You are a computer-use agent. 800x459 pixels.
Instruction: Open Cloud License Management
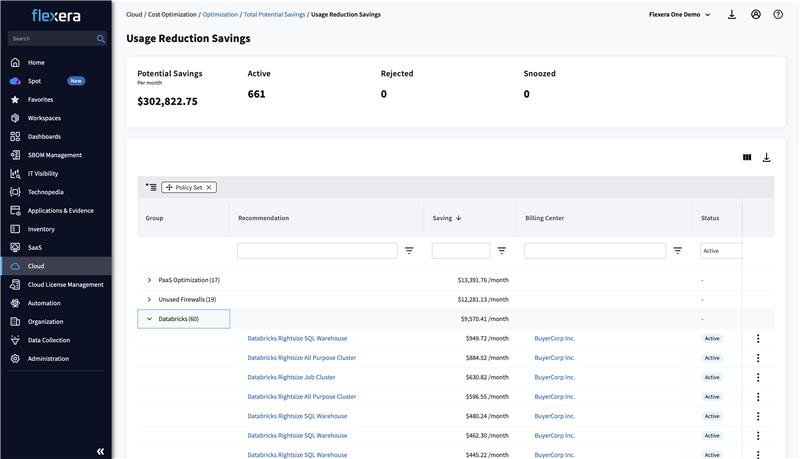pos(65,285)
